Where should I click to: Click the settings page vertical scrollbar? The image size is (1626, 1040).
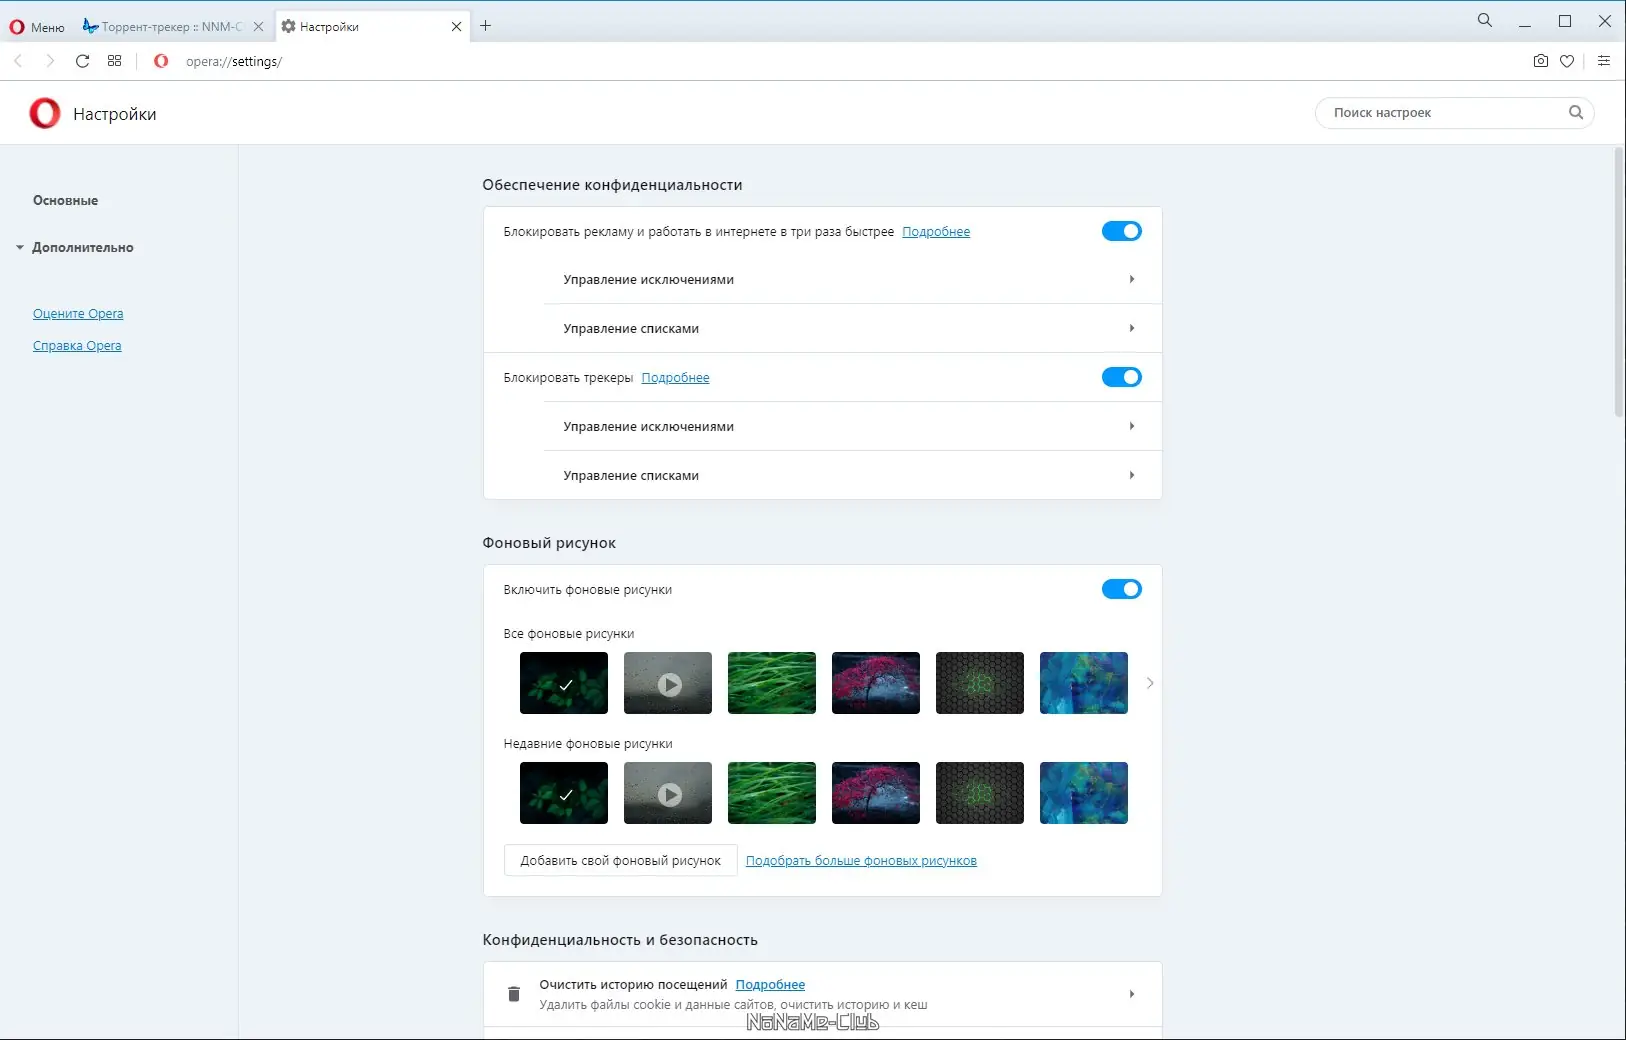coord(1619,283)
